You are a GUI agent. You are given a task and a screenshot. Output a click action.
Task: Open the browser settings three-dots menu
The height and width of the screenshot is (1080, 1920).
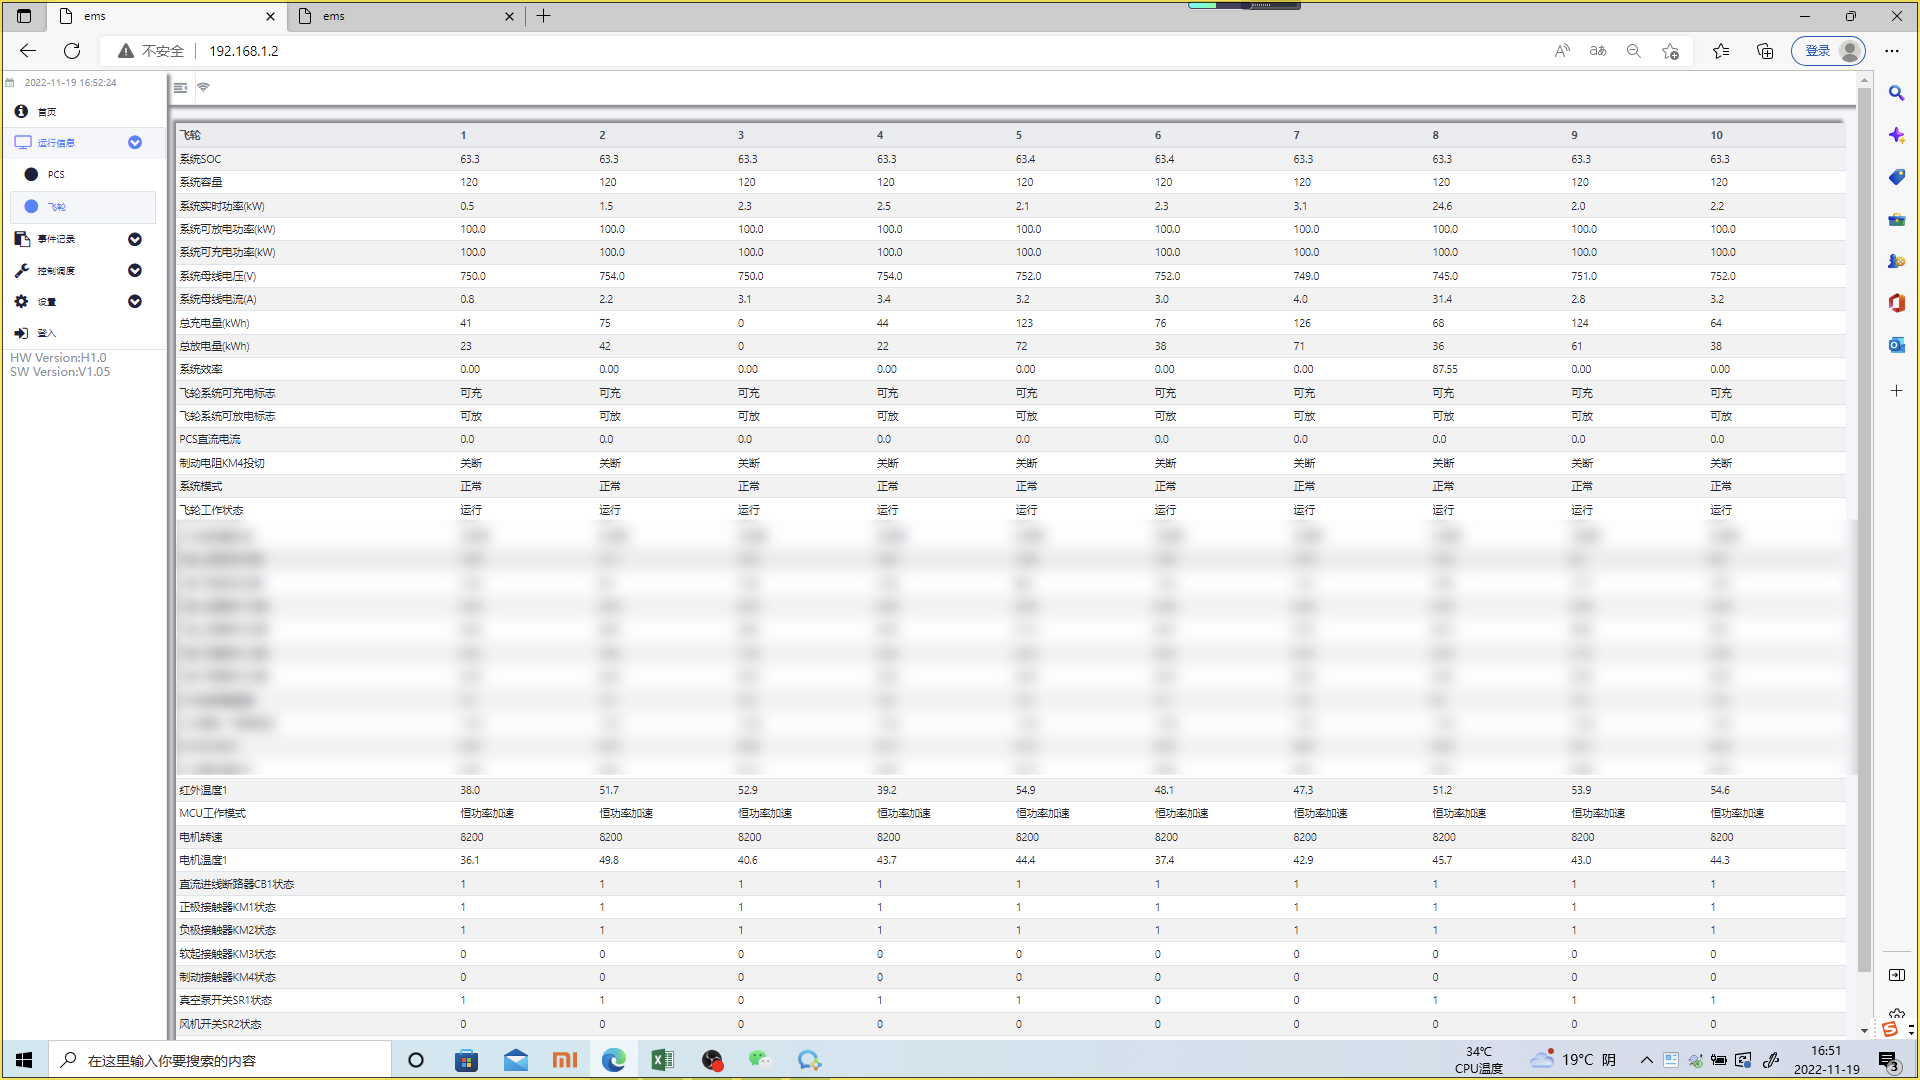(1892, 51)
